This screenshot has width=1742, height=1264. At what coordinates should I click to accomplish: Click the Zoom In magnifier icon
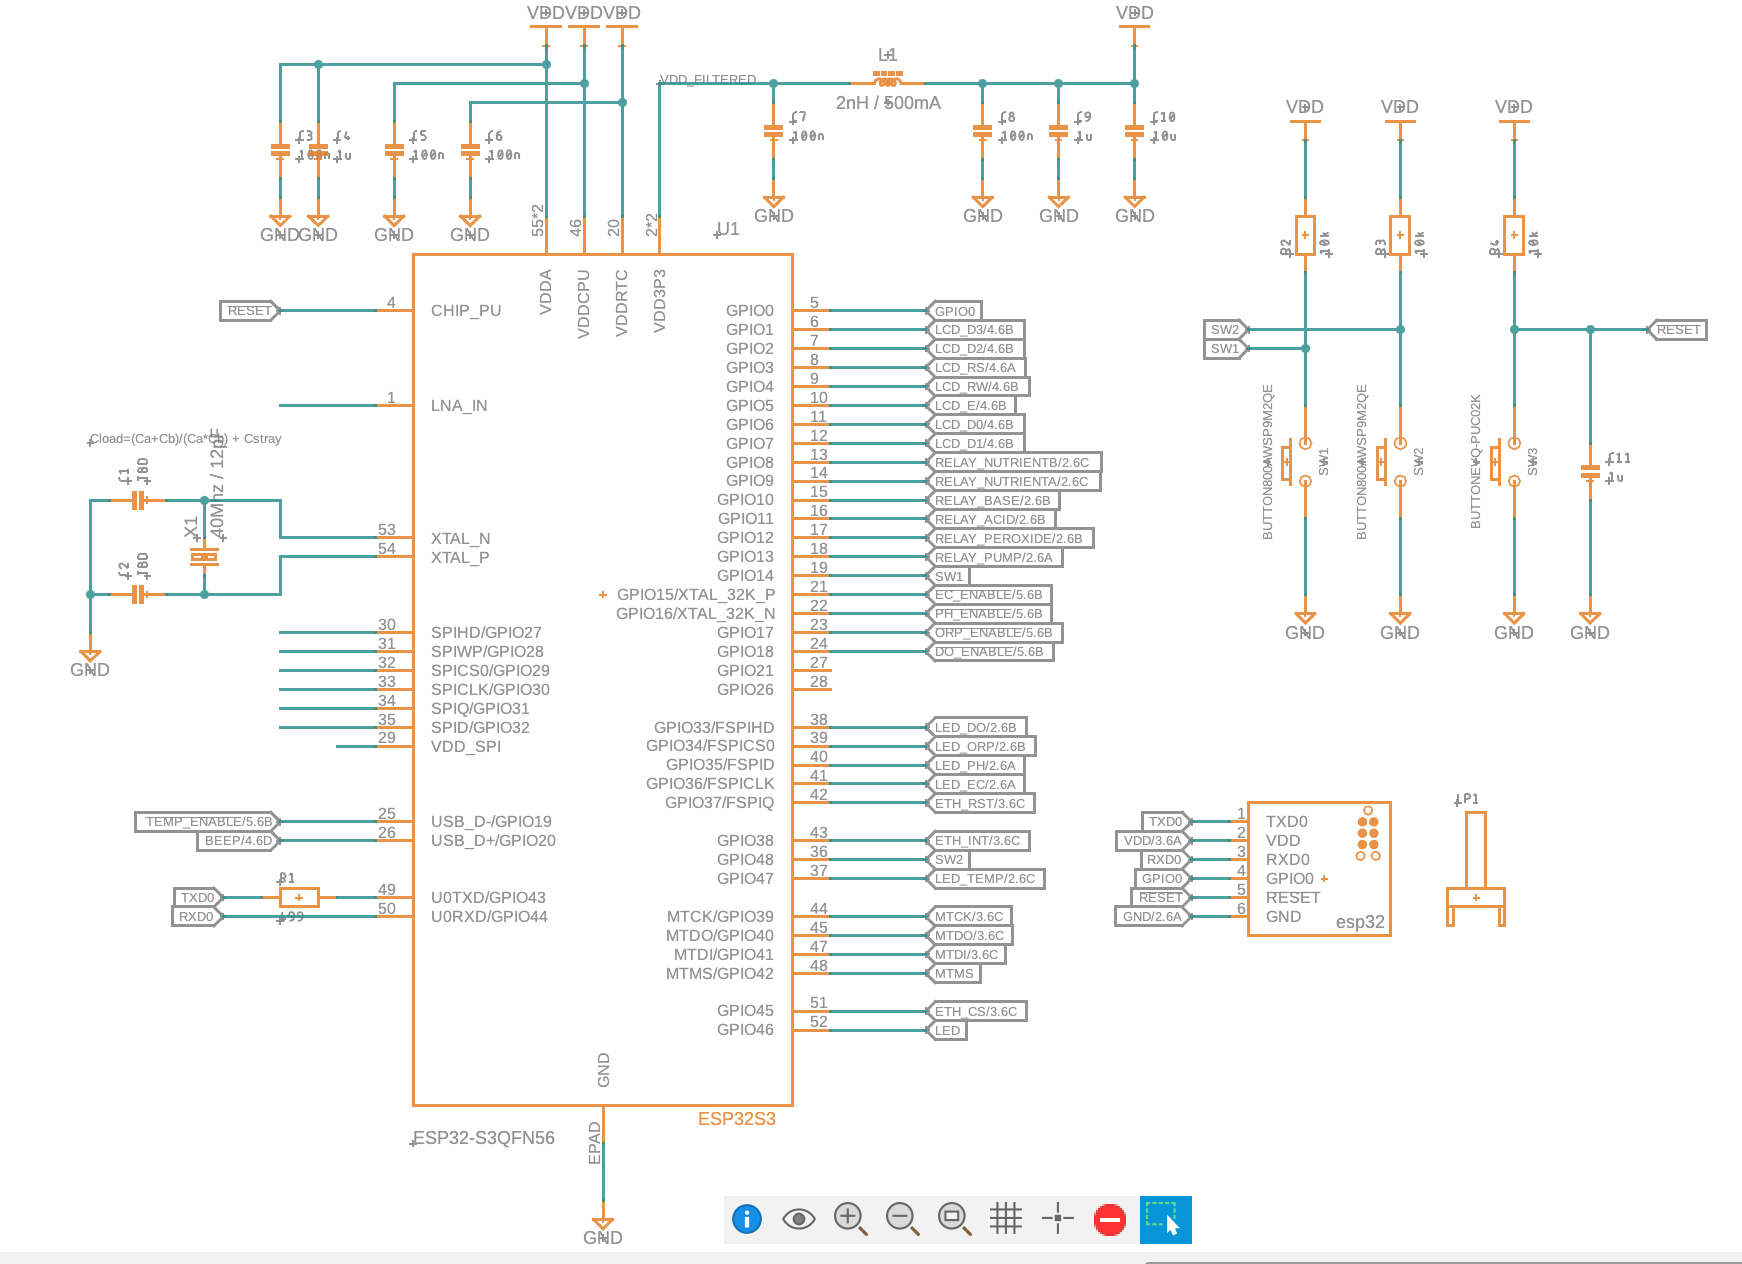[850, 1219]
